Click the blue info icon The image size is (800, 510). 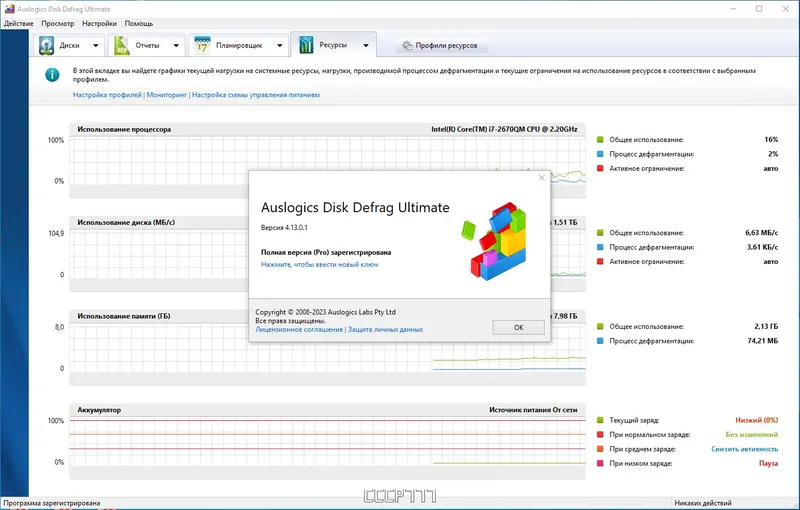(52, 74)
